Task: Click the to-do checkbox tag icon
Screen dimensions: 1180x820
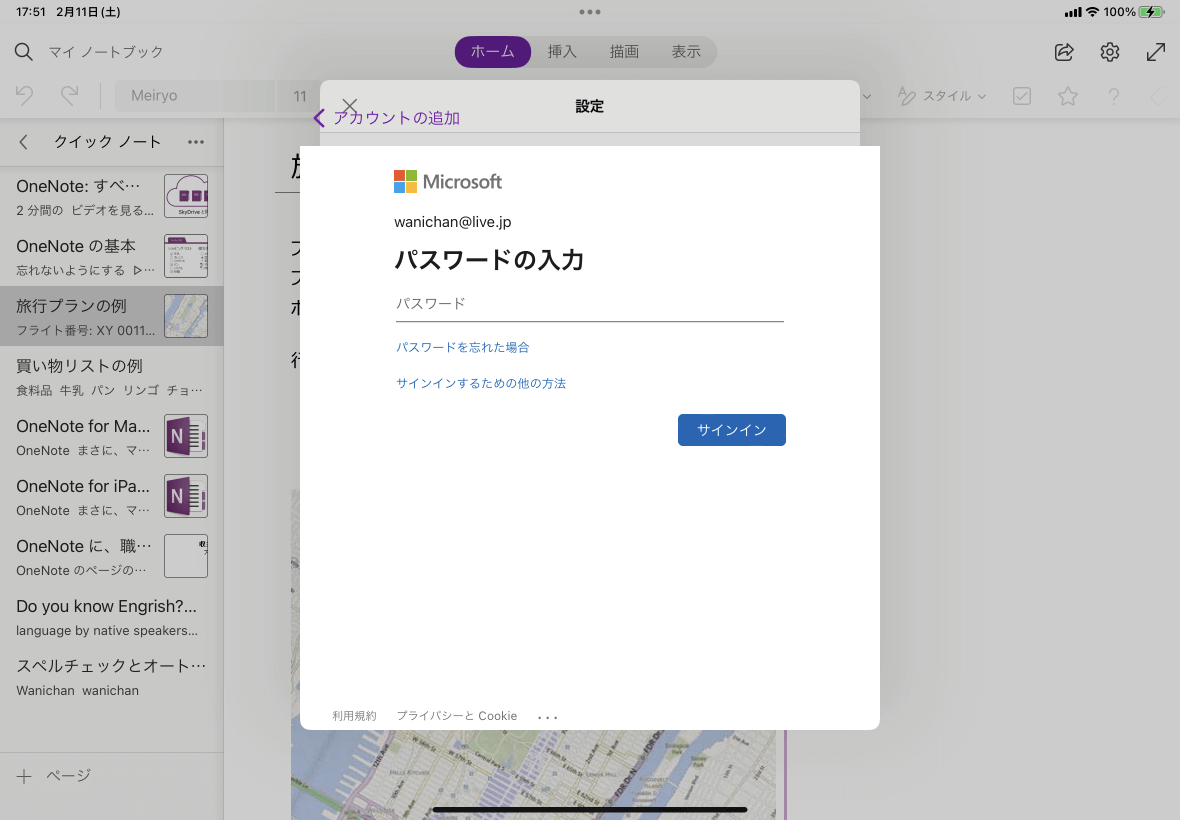Action: click(x=1021, y=96)
